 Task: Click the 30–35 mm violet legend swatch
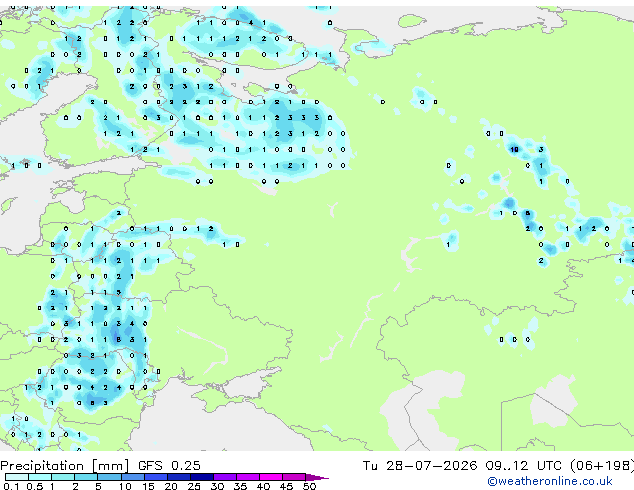pyautogui.click(x=225, y=477)
